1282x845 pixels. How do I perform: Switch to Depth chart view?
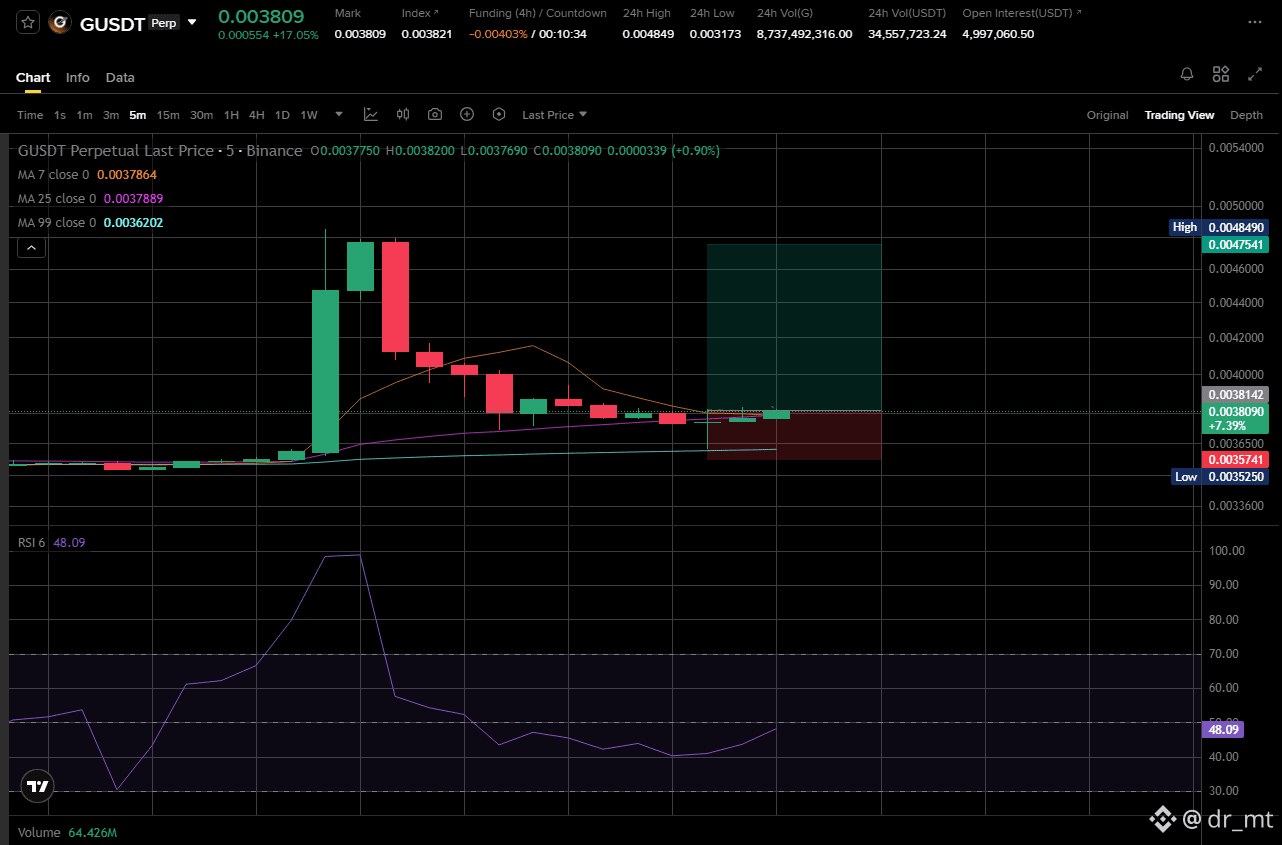[x=1247, y=115]
